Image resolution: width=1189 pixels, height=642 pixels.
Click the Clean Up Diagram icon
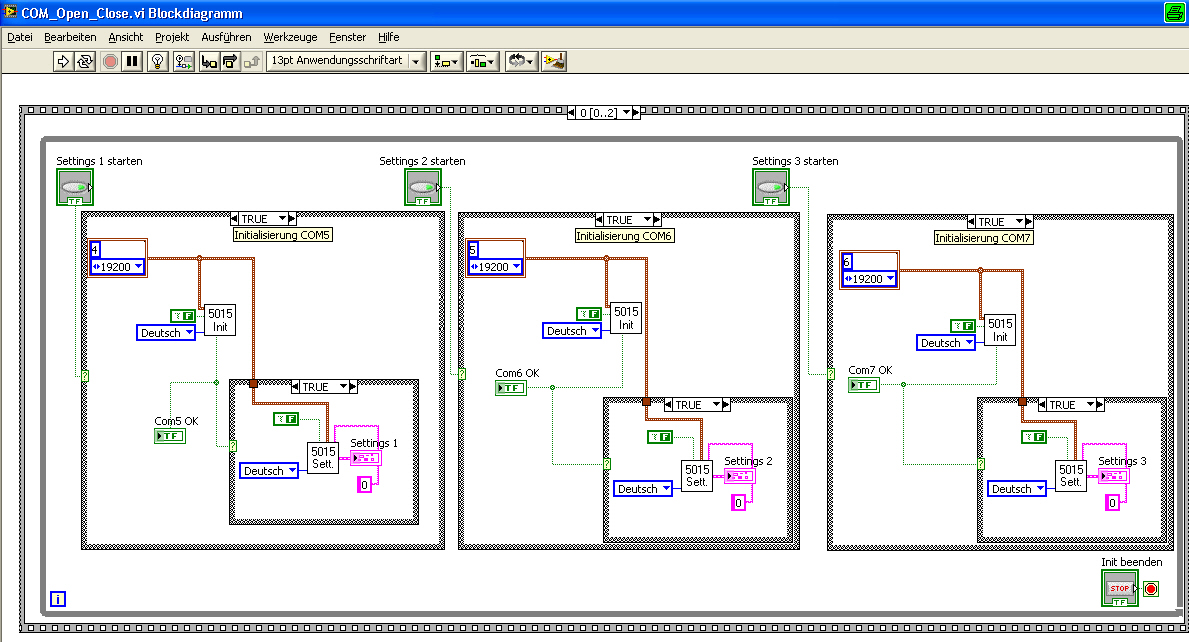click(554, 61)
